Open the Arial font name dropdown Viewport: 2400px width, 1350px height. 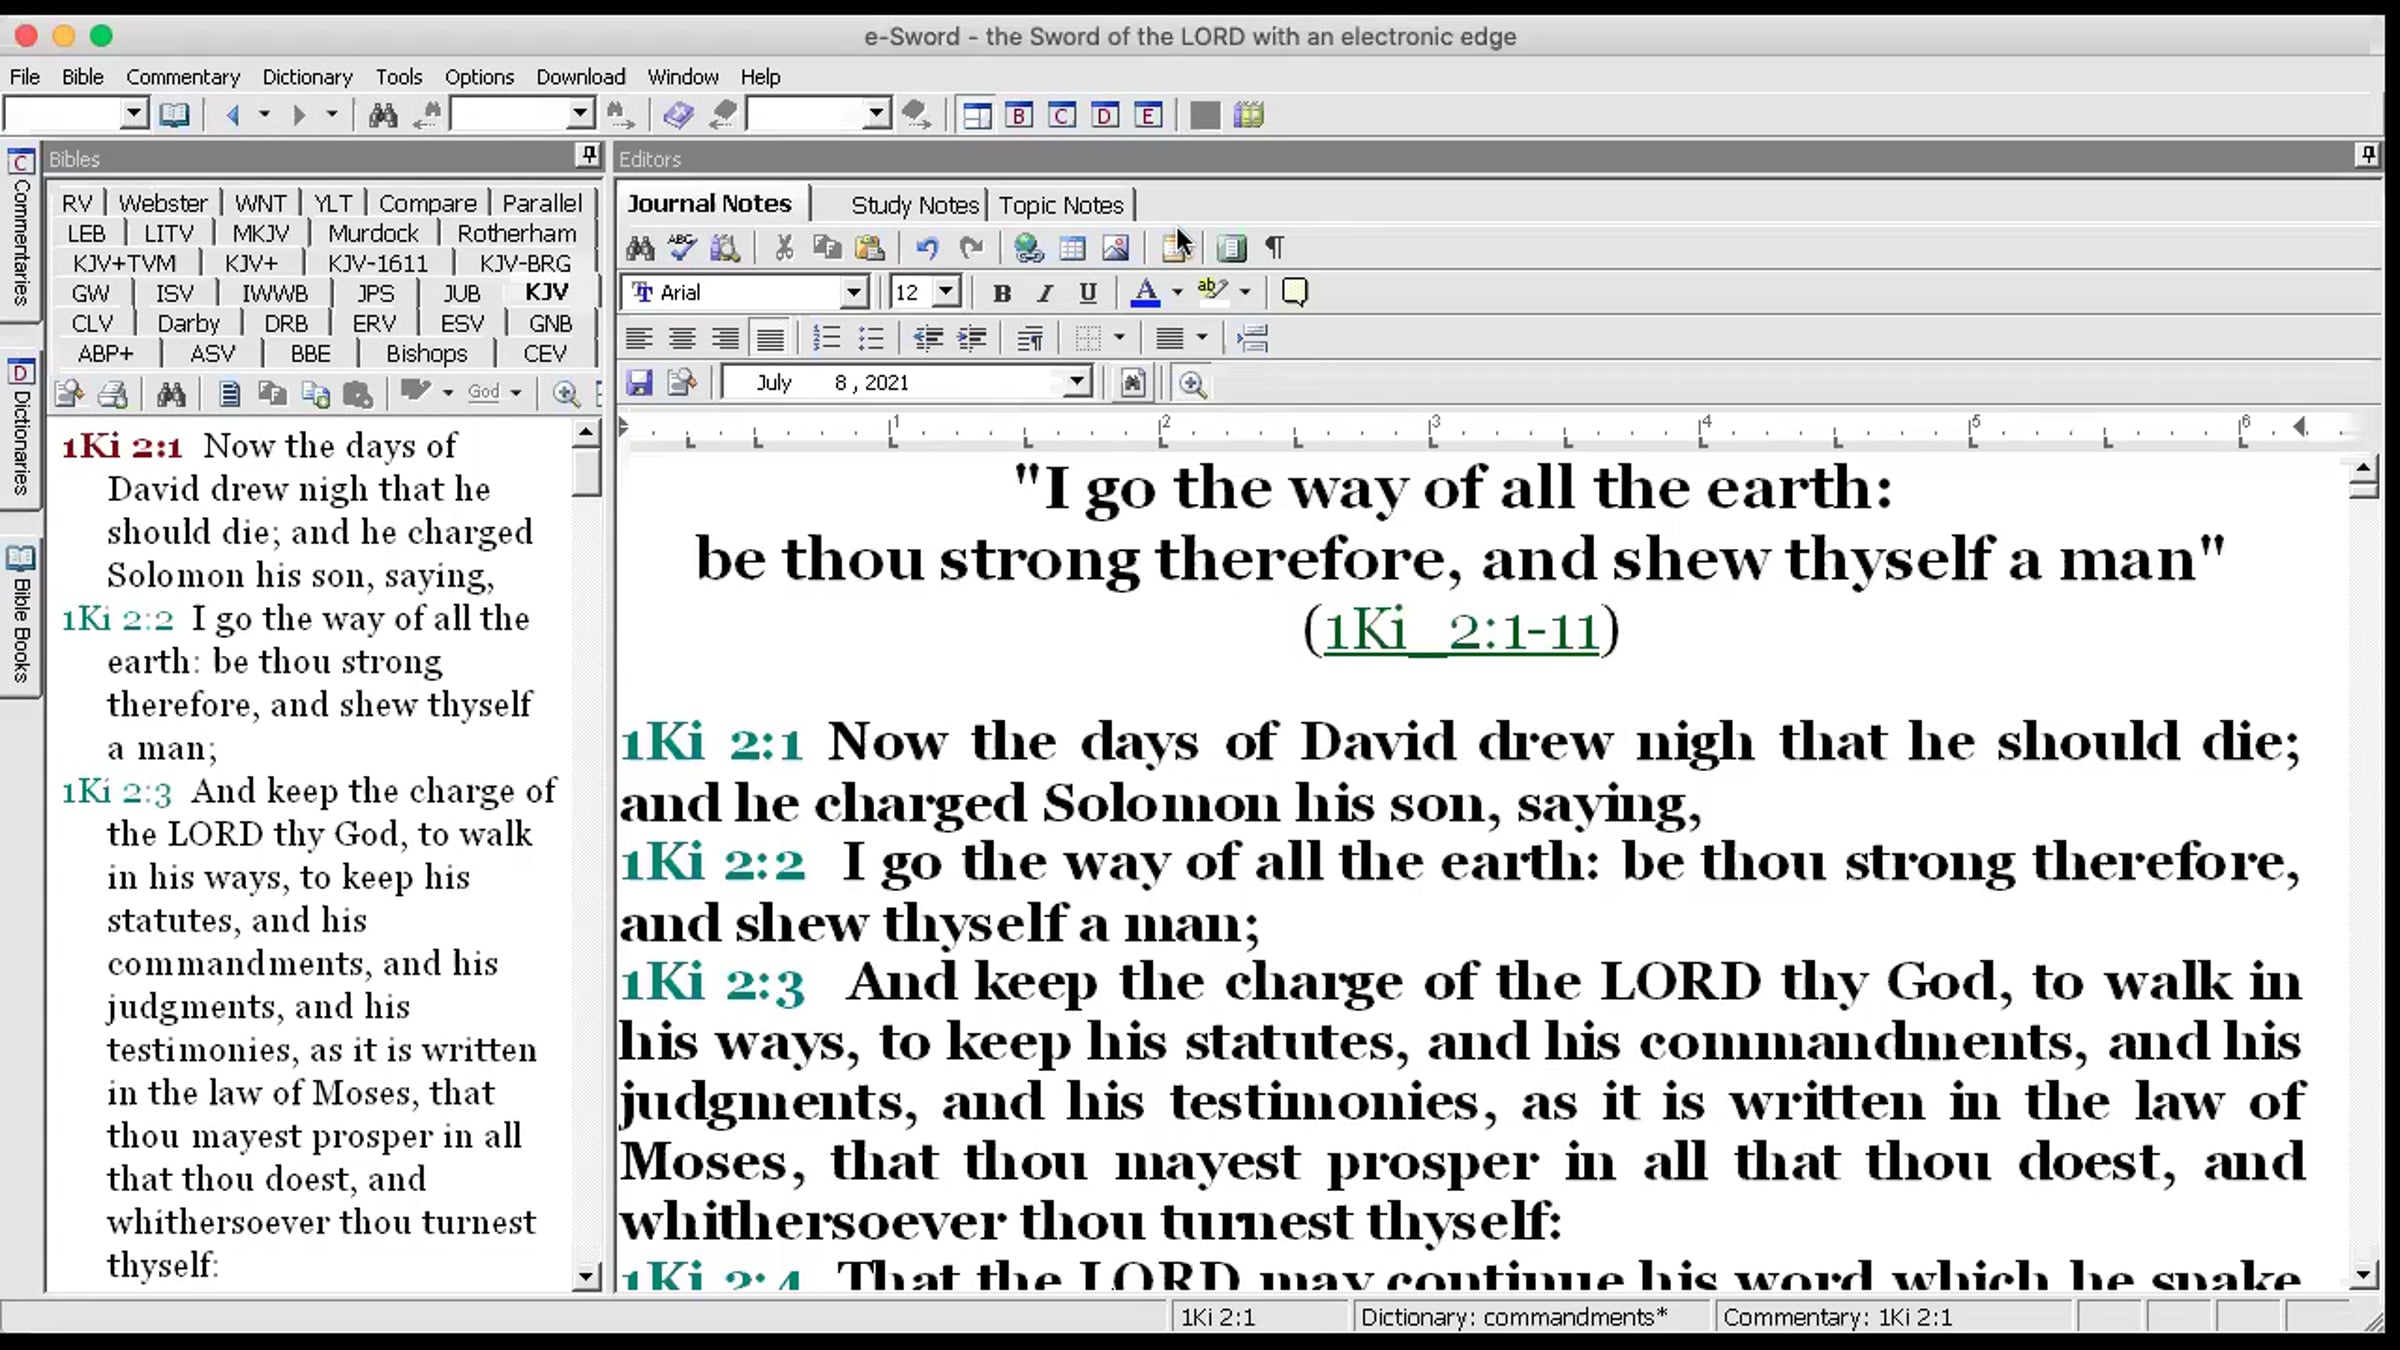(x=853, y=293)
